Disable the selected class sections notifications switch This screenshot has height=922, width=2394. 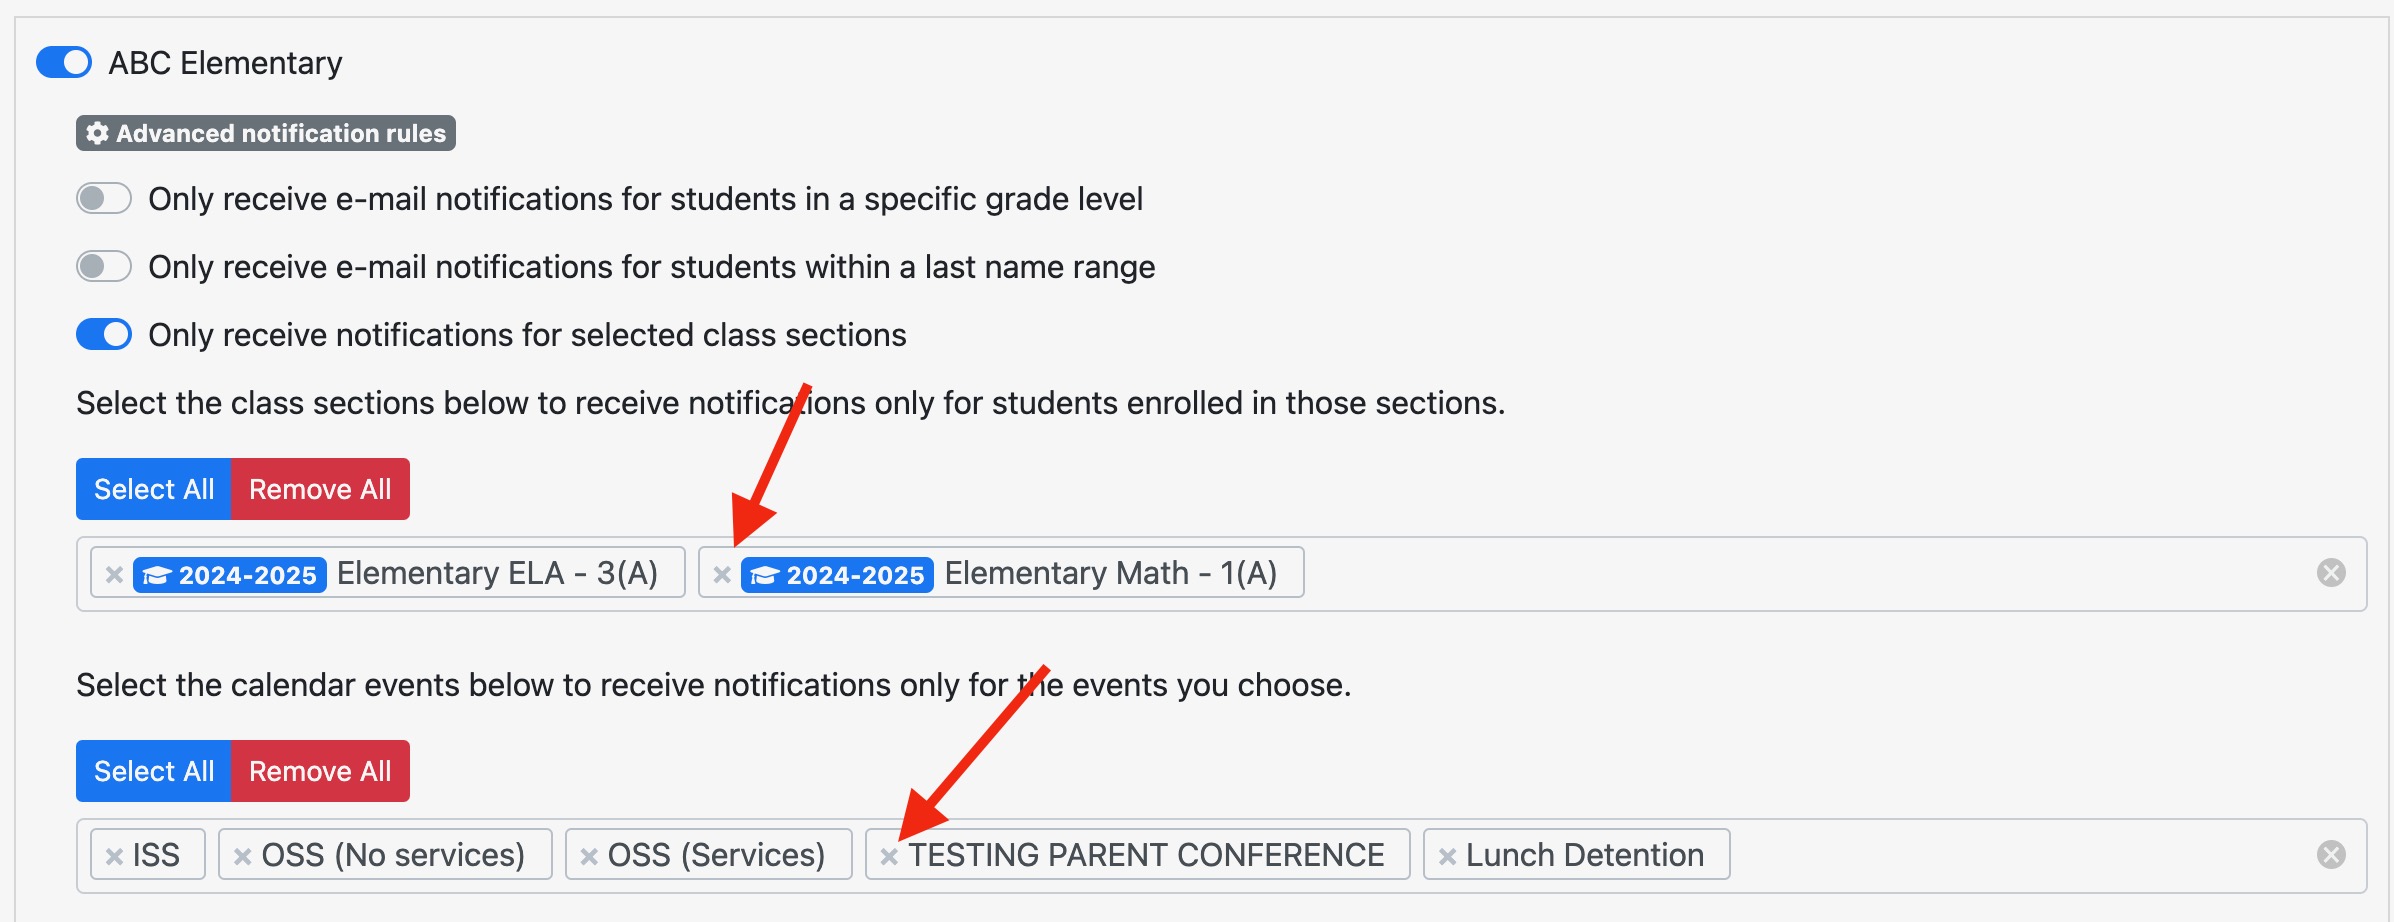pos(104,334)
